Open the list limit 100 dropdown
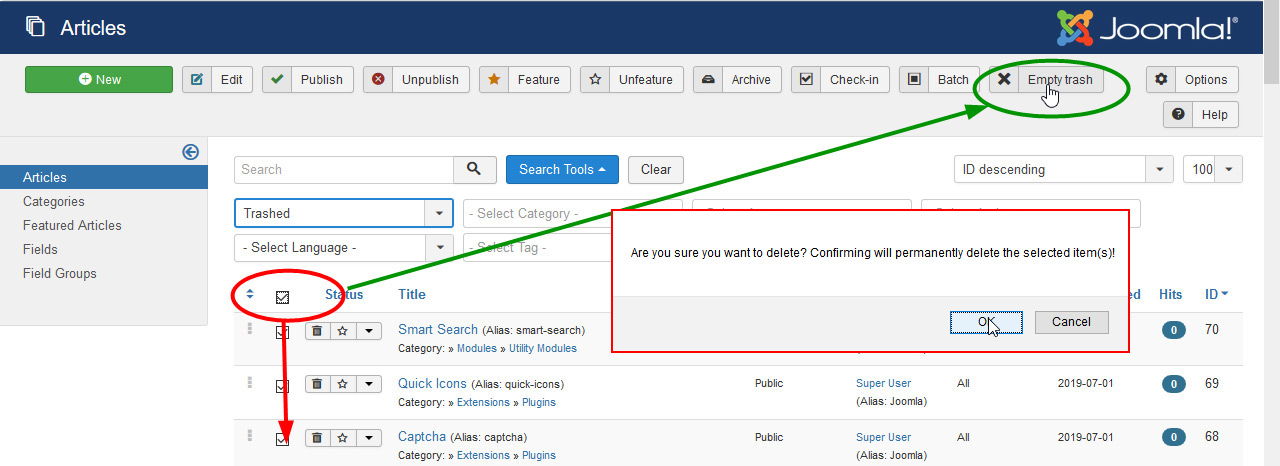This screenshot has width=1280, height=466. 1213,170
